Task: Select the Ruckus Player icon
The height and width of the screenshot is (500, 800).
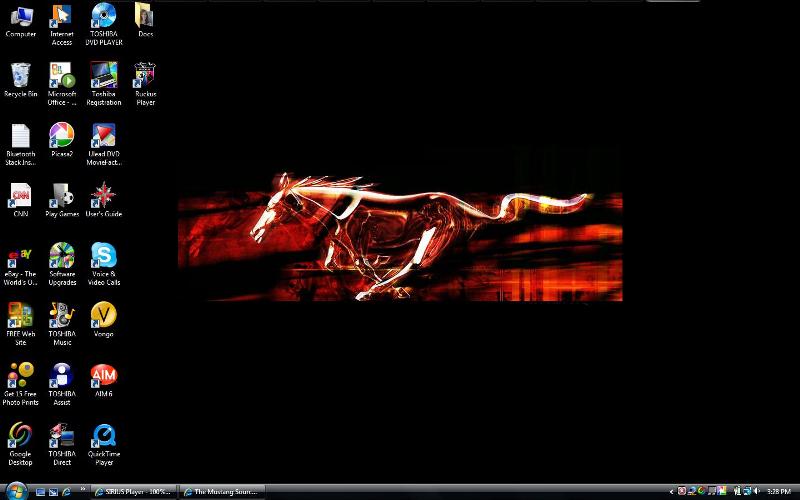Action: pyautogui.click(x=145, y=76)
